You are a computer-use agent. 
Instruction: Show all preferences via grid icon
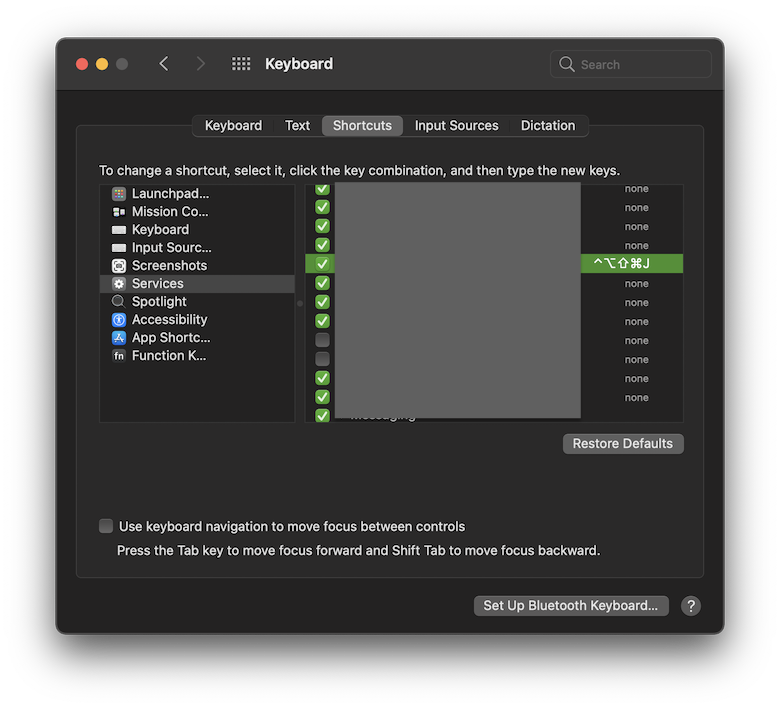241,64
